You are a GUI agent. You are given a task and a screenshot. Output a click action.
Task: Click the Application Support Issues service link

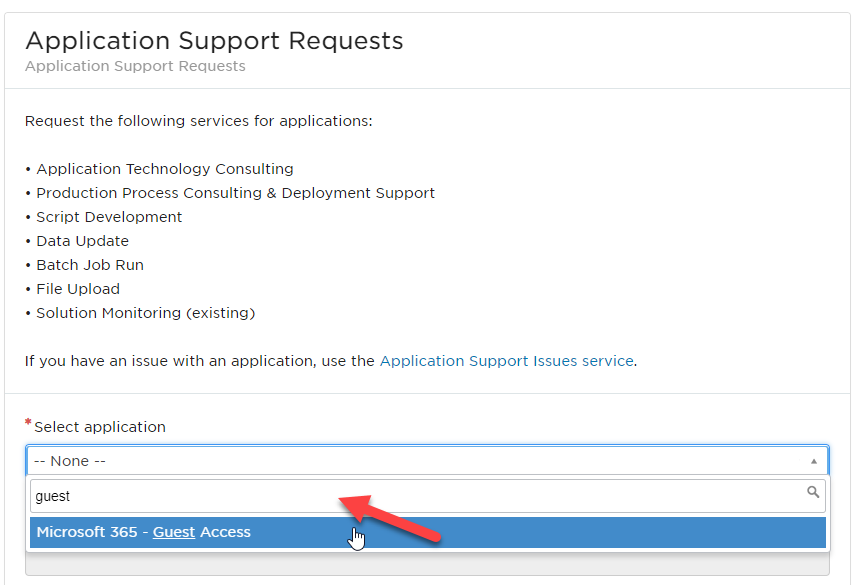tap(506, 361)
